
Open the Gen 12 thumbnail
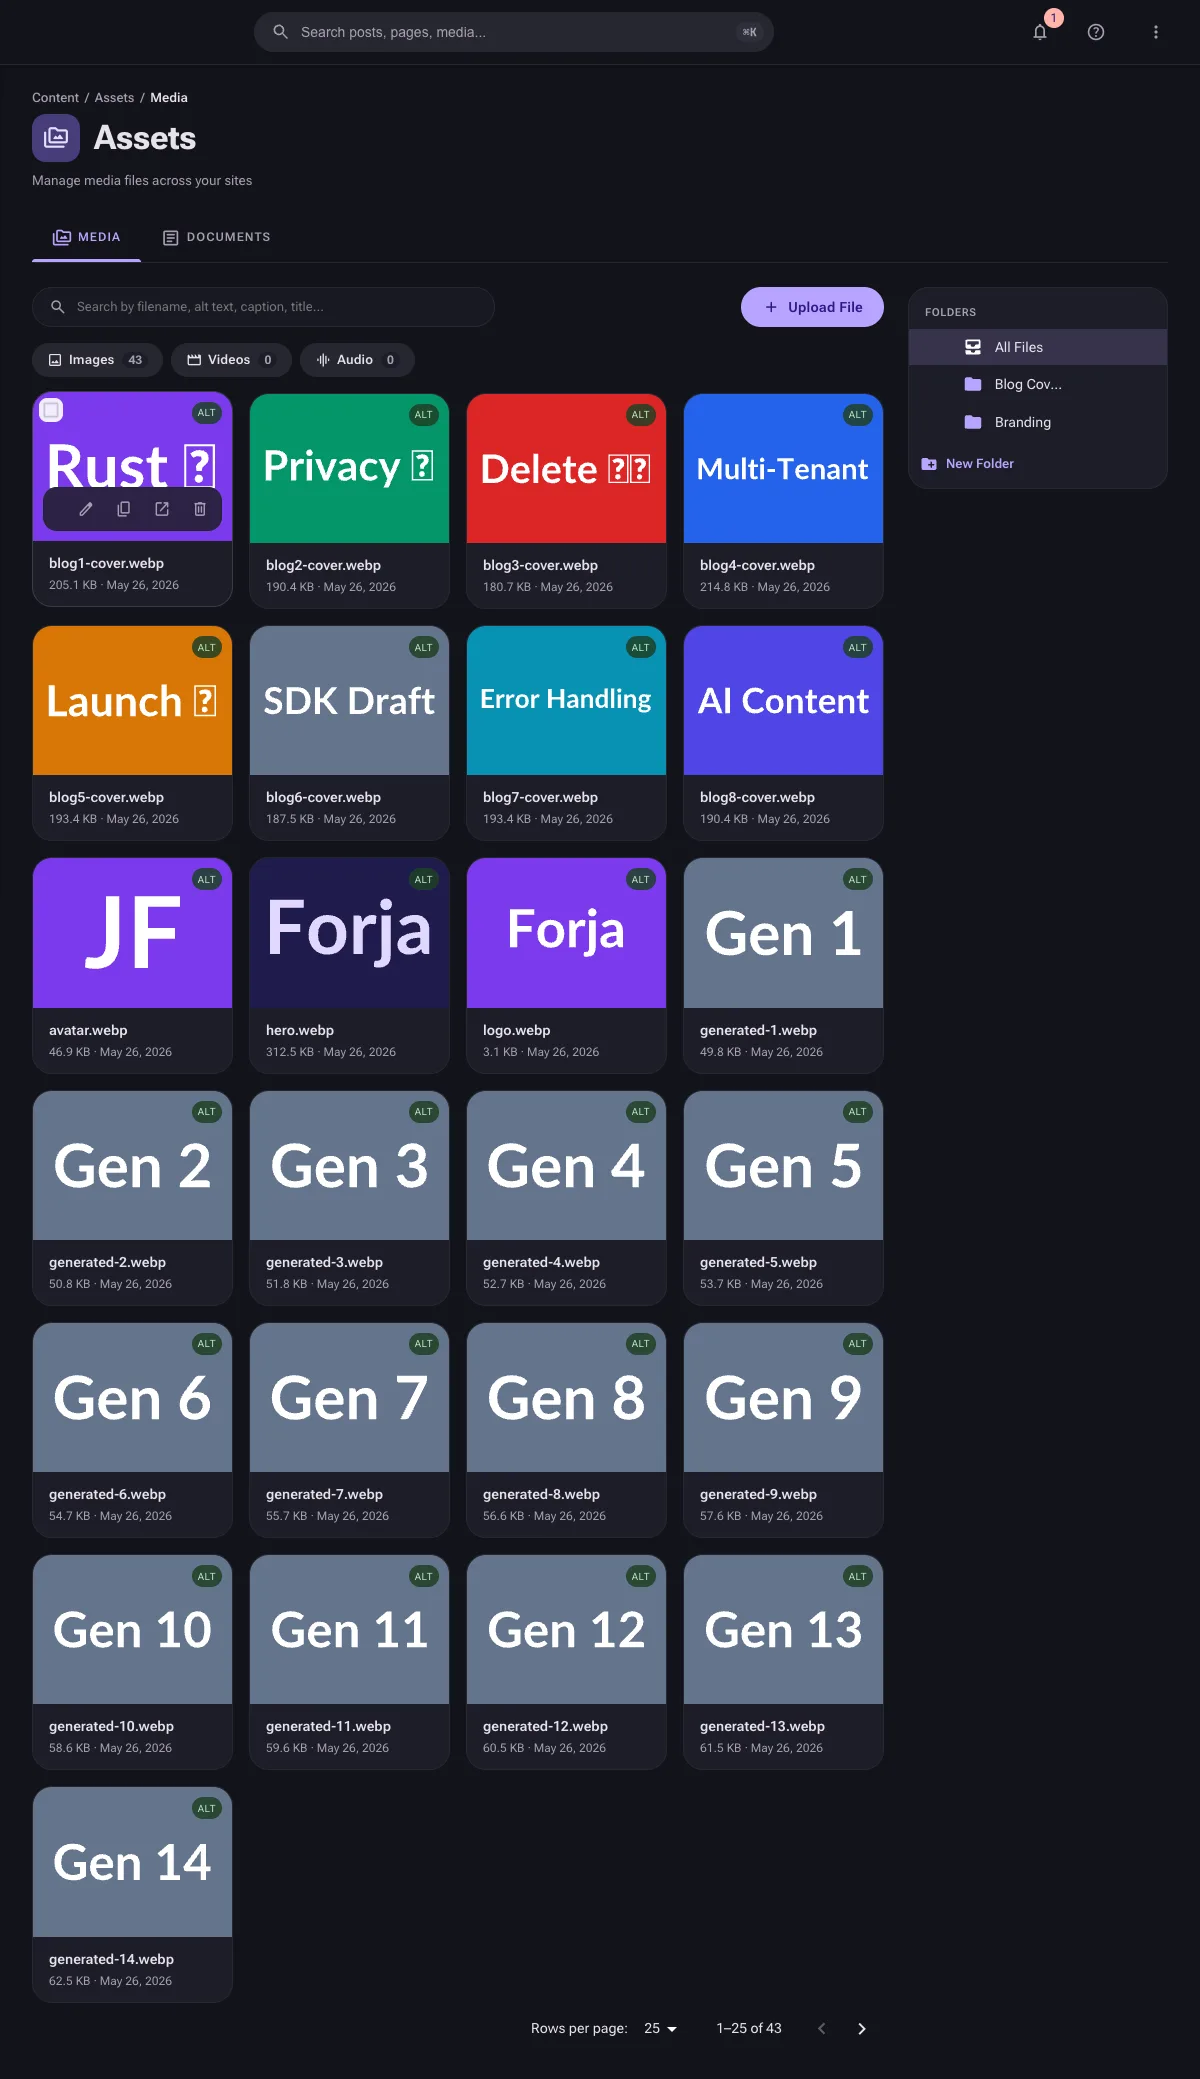coord(566,1629)
